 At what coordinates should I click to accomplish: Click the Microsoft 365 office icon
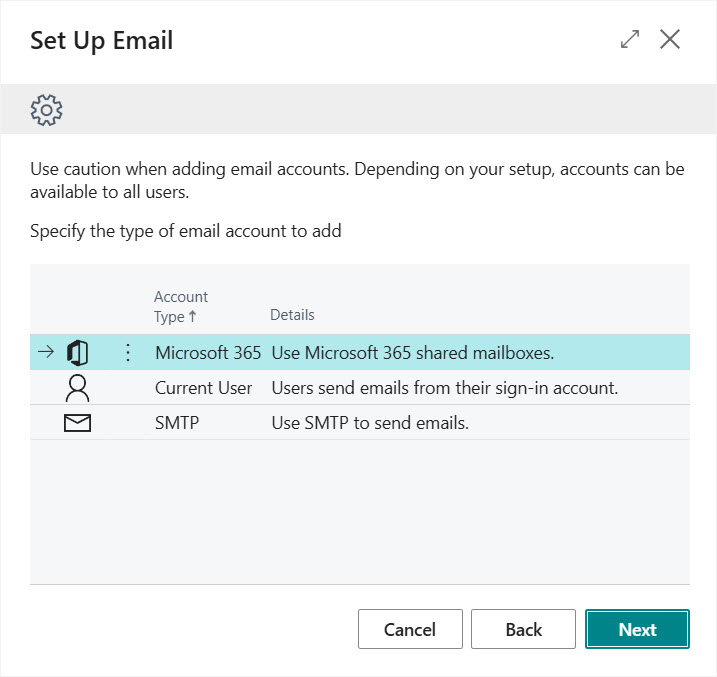click(77, 353)
